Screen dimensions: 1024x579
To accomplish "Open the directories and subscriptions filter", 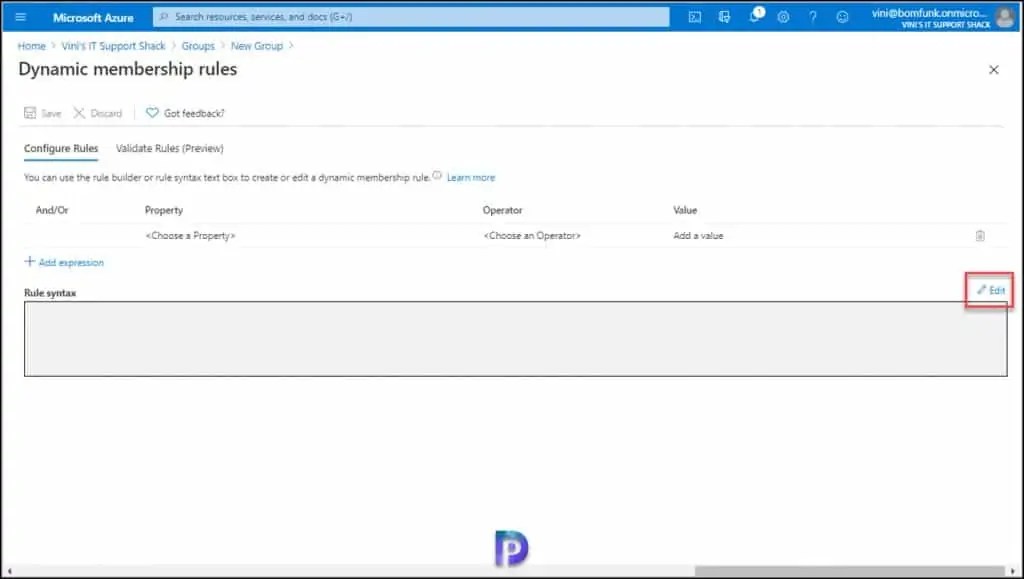I will click(725, 16).
